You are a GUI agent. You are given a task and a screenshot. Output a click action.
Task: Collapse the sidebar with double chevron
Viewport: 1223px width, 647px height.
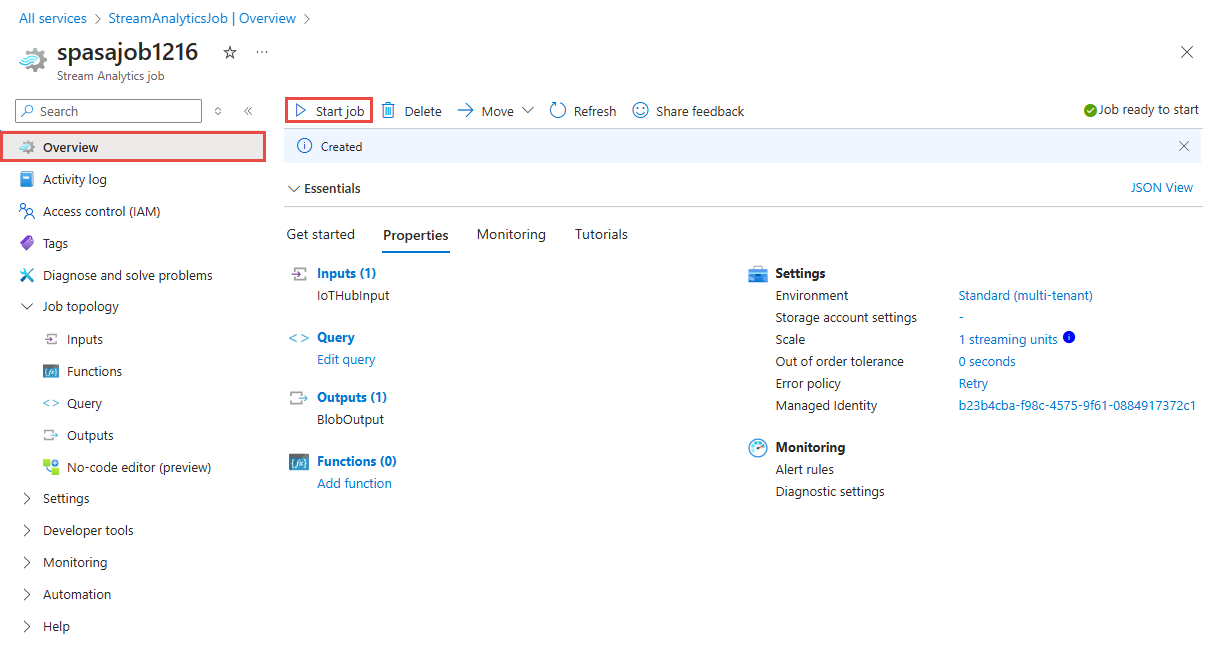(248, 111)
